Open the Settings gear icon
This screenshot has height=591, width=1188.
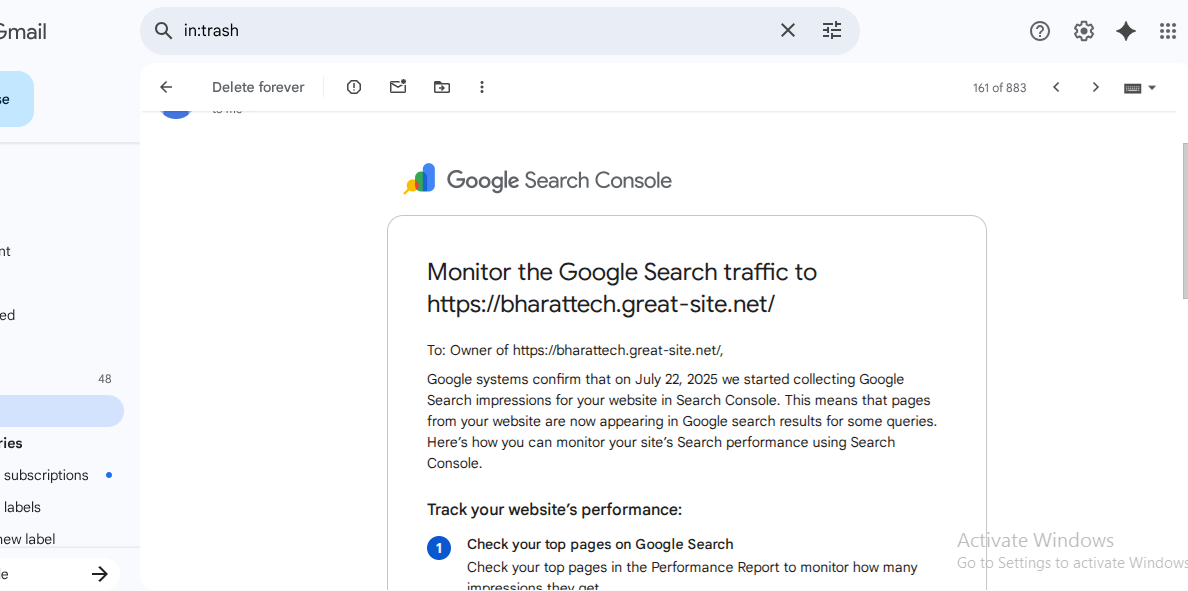1084,31
